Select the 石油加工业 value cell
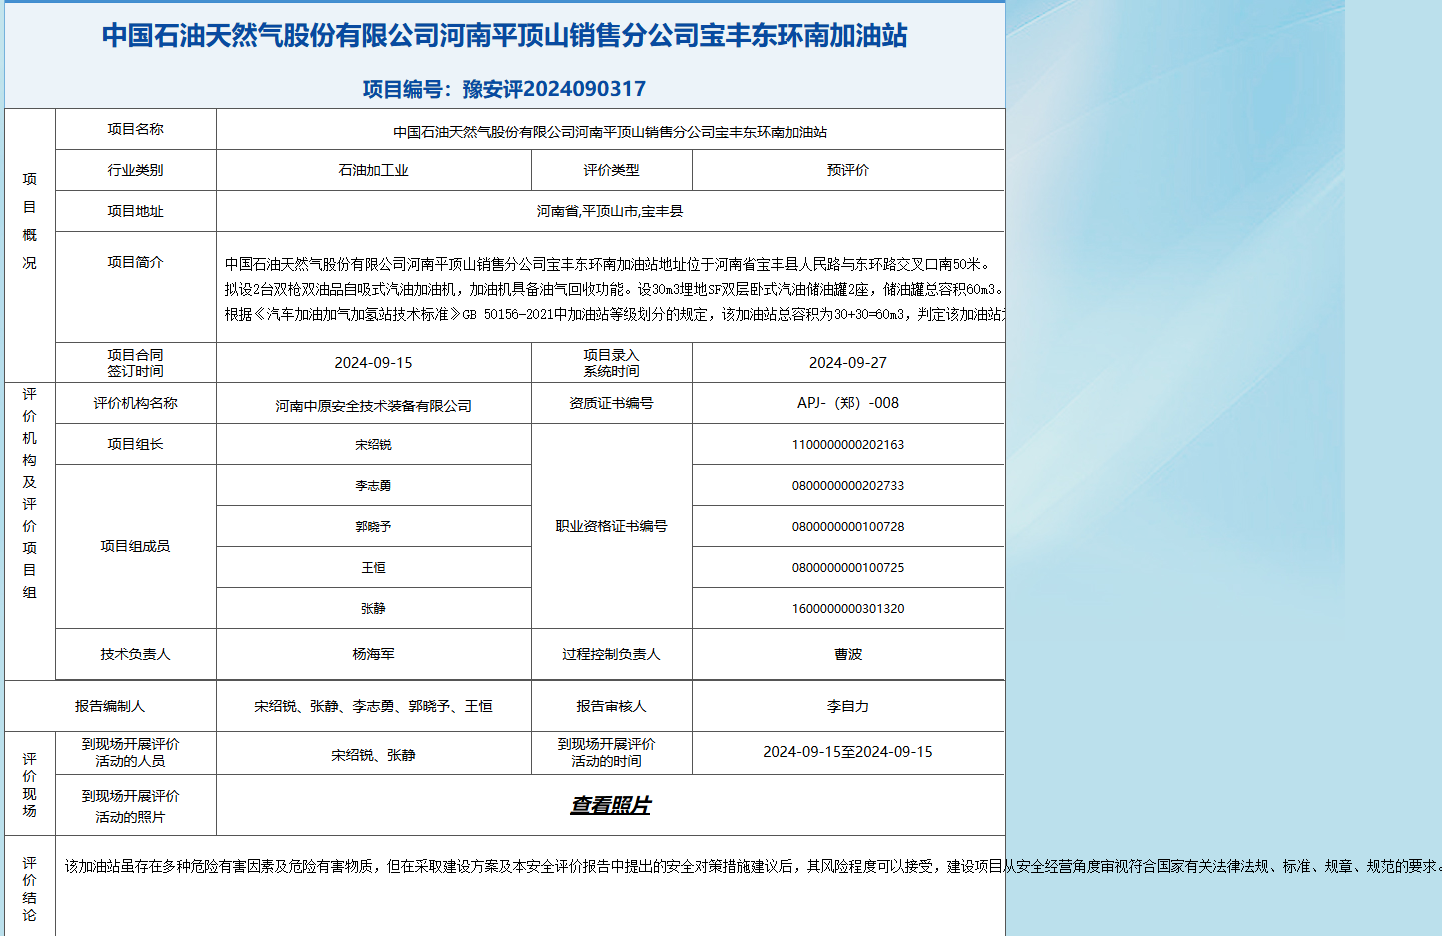 coord(374,170)
